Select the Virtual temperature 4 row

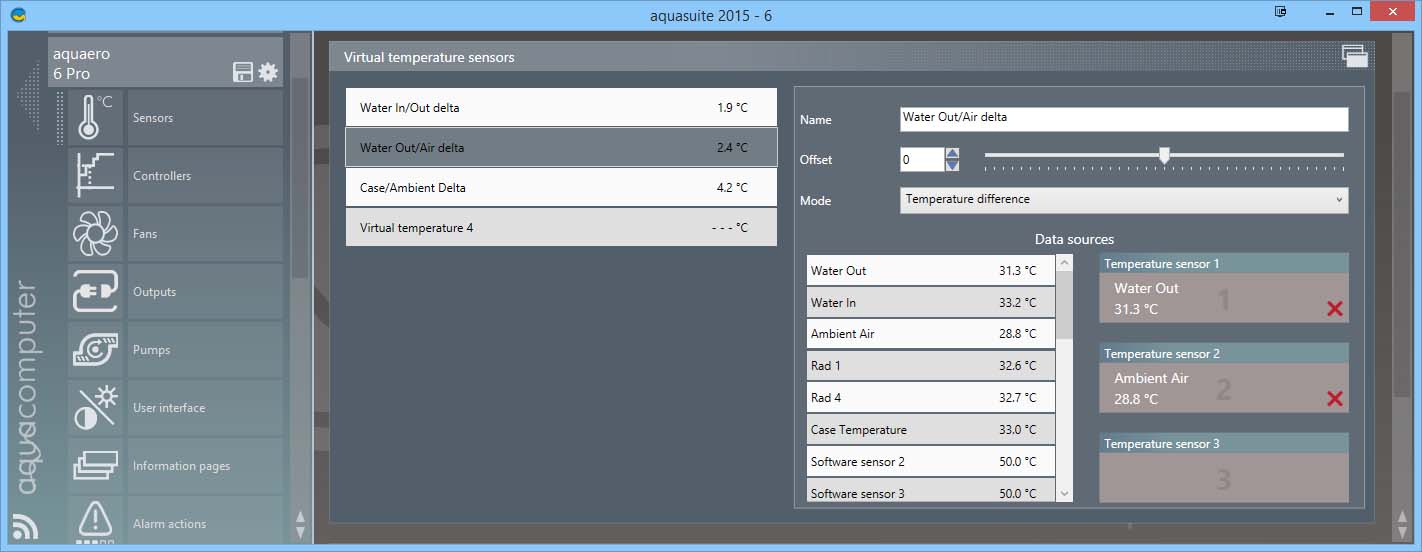click(561, 227)
